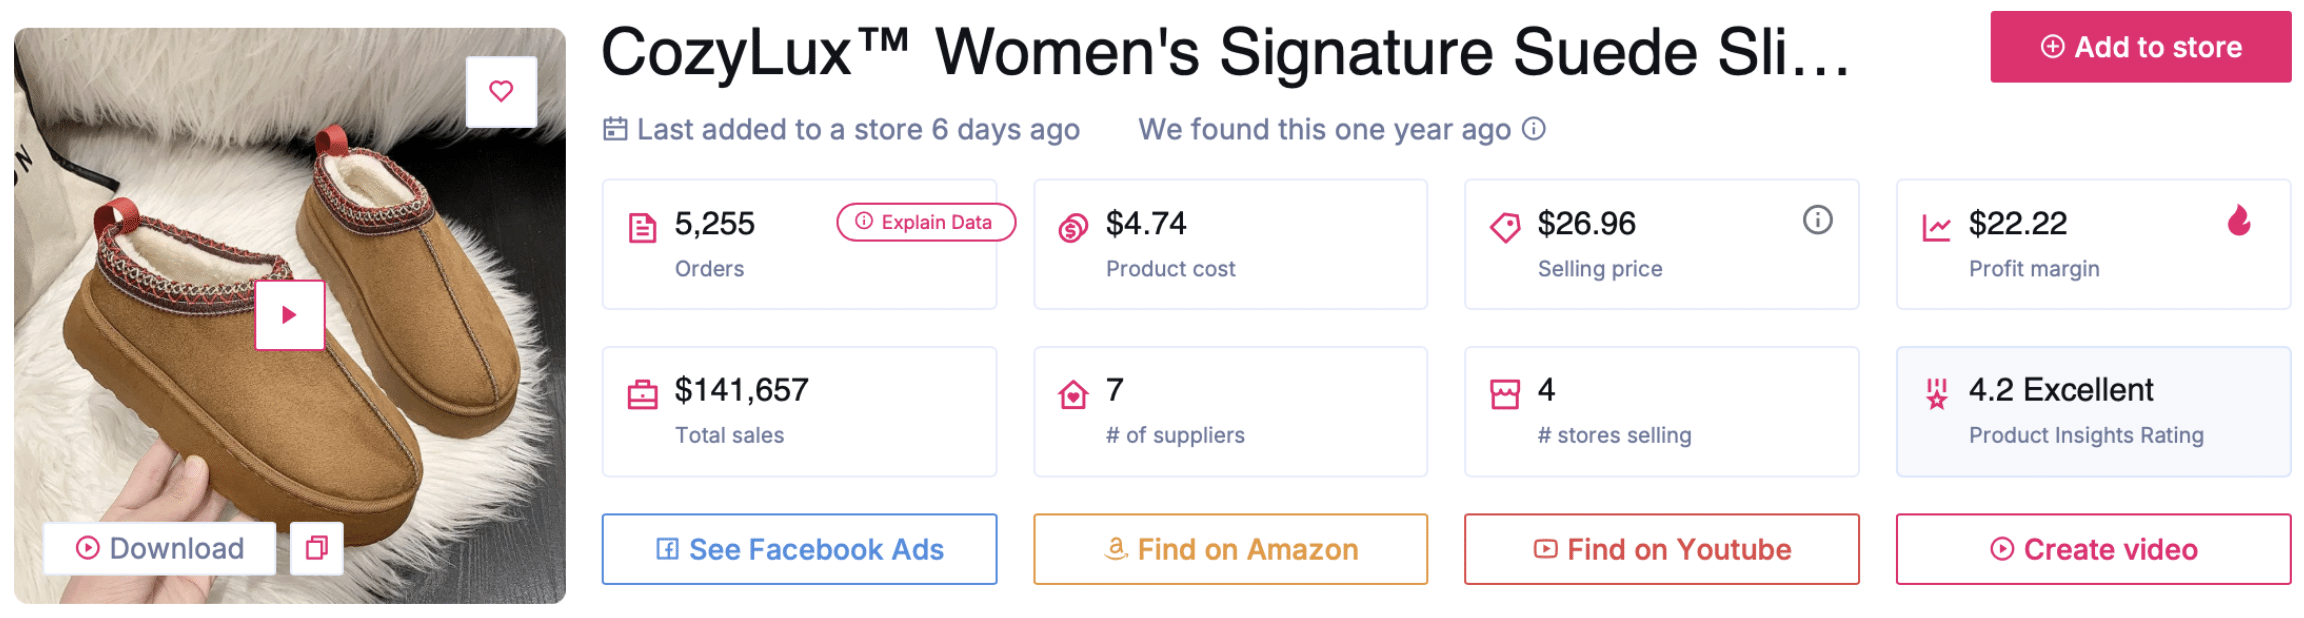Click the Total sales briefcase icon
The height and width of the screenshot is (618, 2304).
642,395
